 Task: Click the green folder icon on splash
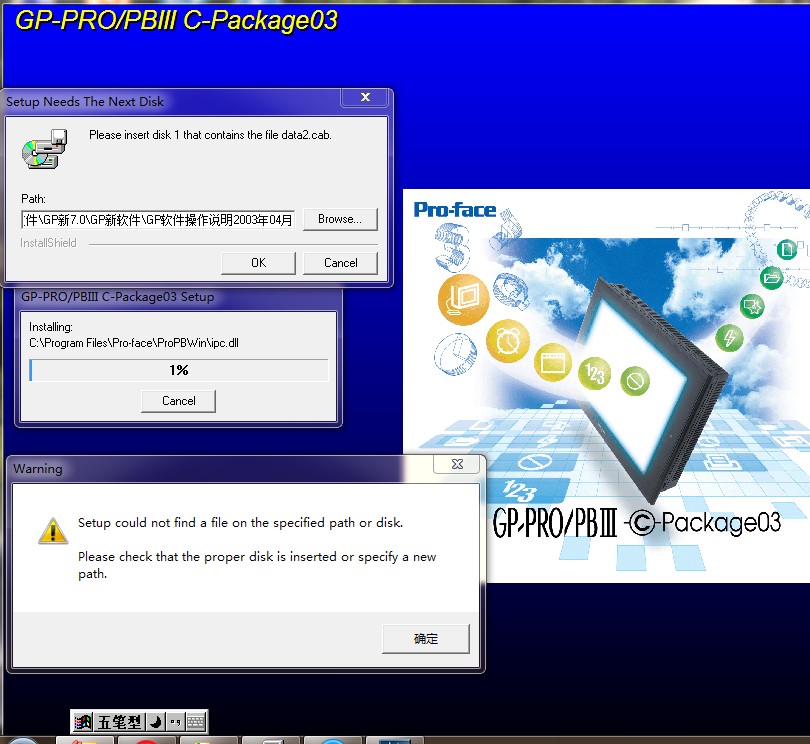click(771, 277)
